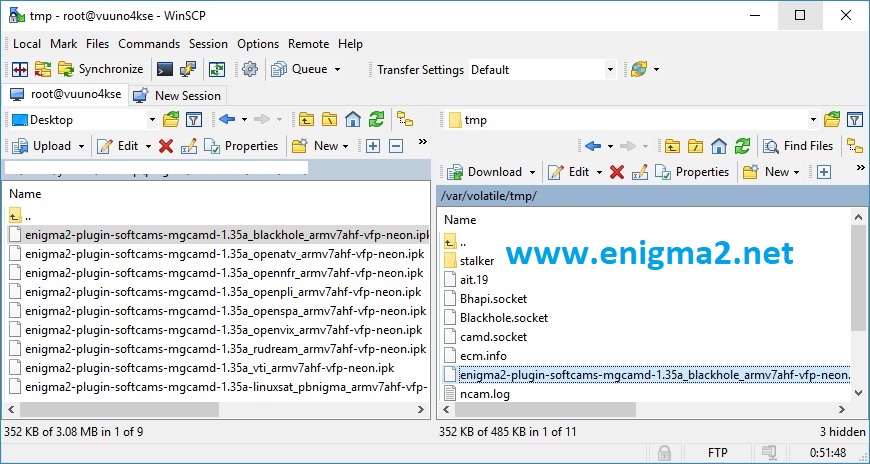Click the local directory tree icon
Screen dimensions: 870x464
[405, 119]
